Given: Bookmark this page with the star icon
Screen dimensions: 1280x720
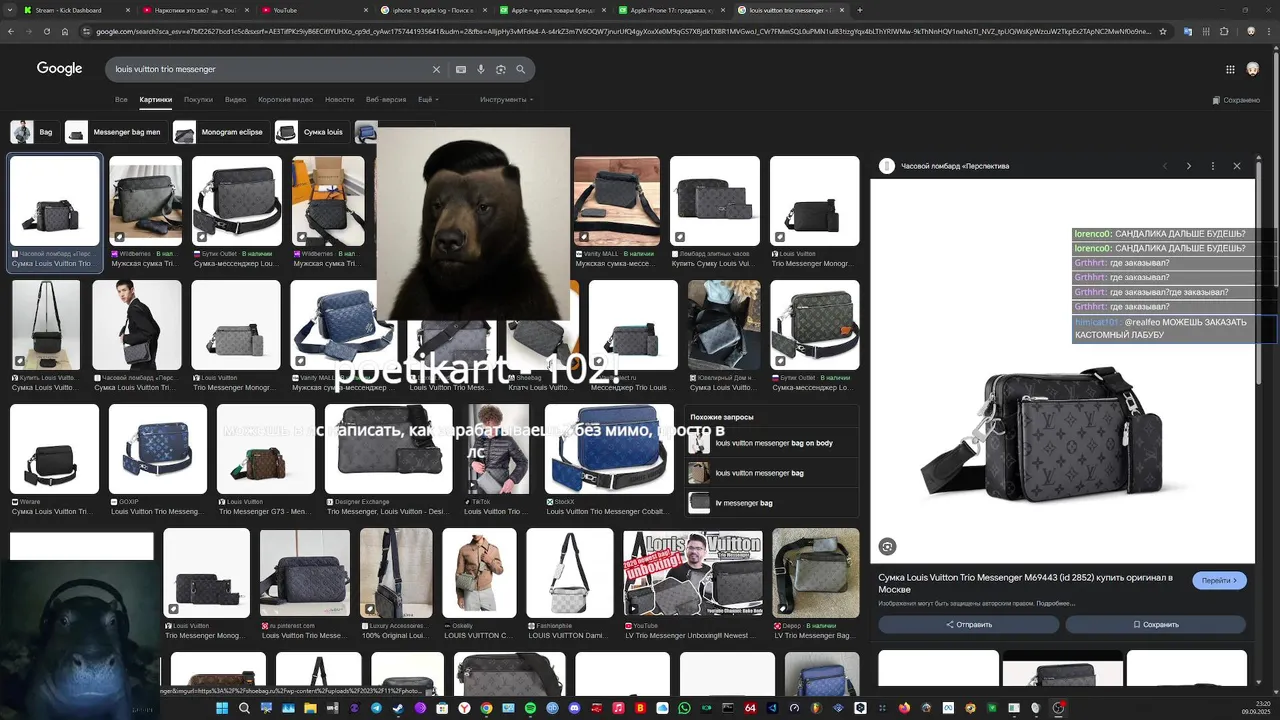Looking at the screenshot, I should [1163, 31].
